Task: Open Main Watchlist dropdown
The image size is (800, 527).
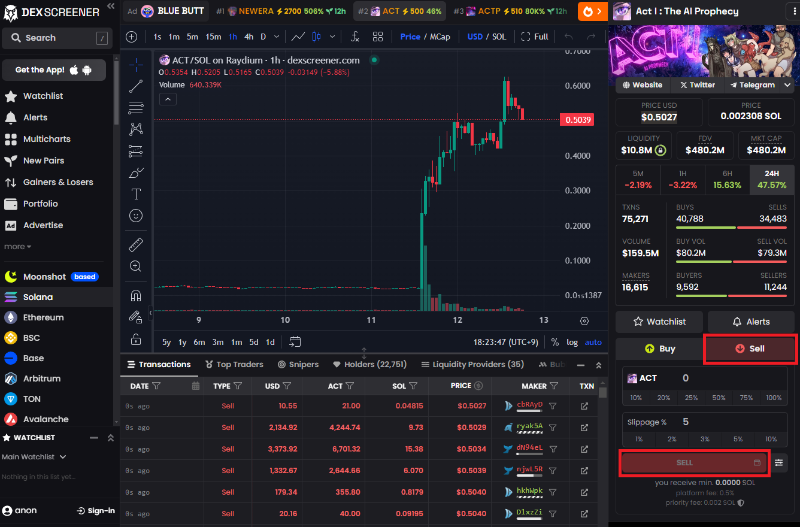Action: (34, 457)
